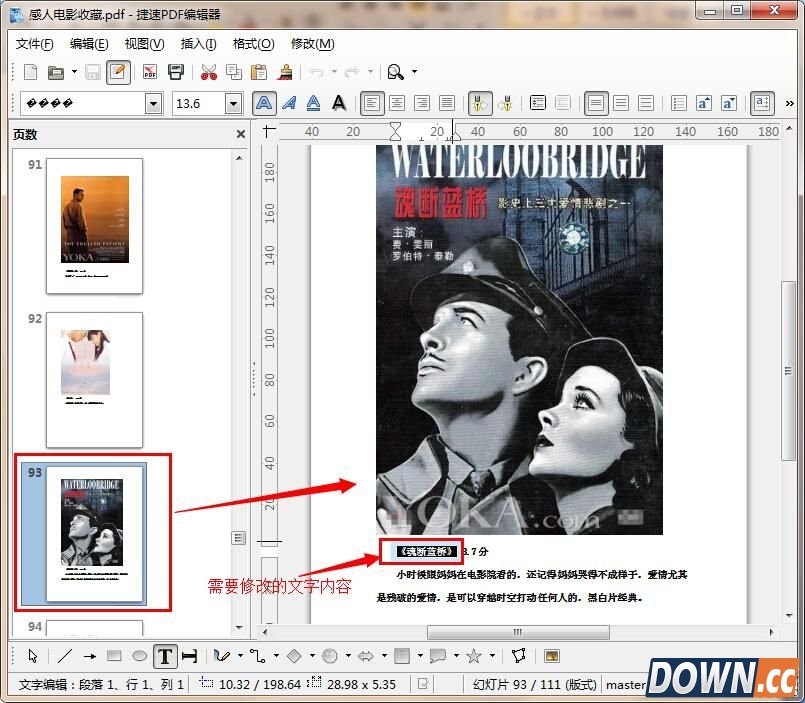Select the Line drawing tool
The width and height of the screenshot is (805, 703).
(x=65, y=656)
